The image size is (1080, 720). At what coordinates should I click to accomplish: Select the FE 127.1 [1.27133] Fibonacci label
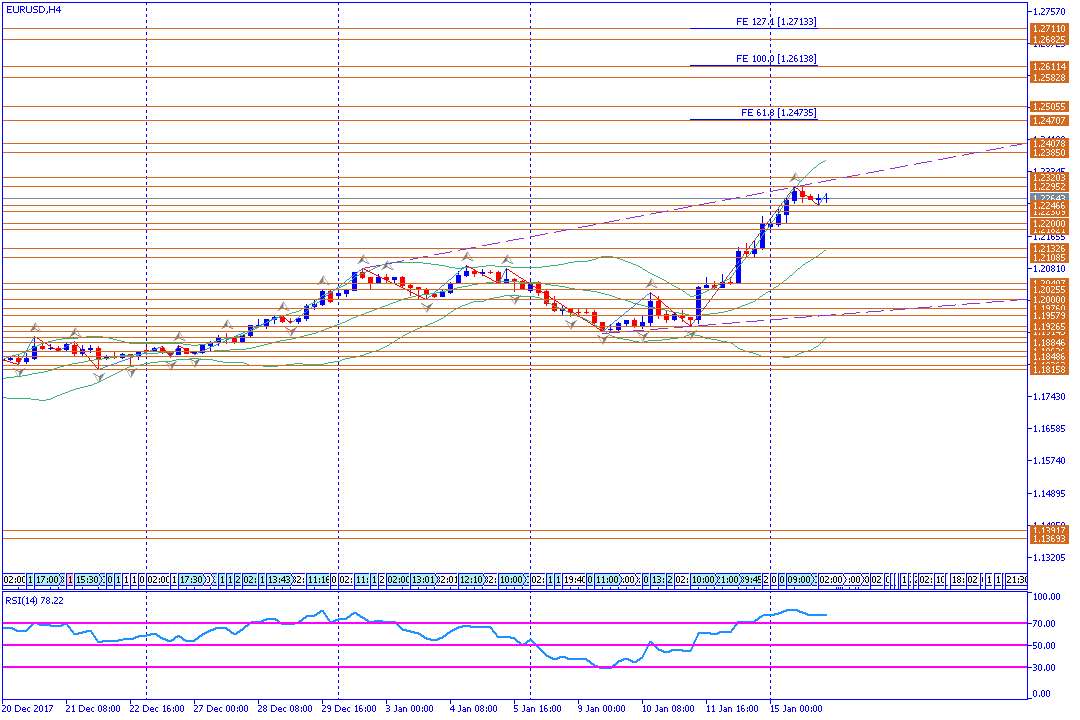[x=776, y=21]
